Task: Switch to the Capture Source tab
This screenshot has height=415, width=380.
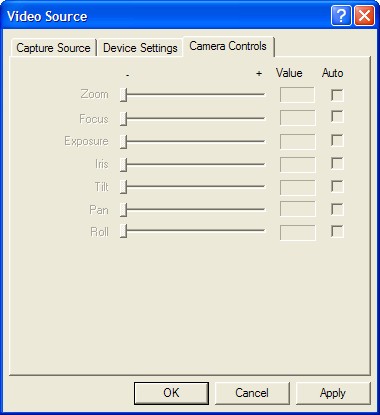Action: point(53,48)
